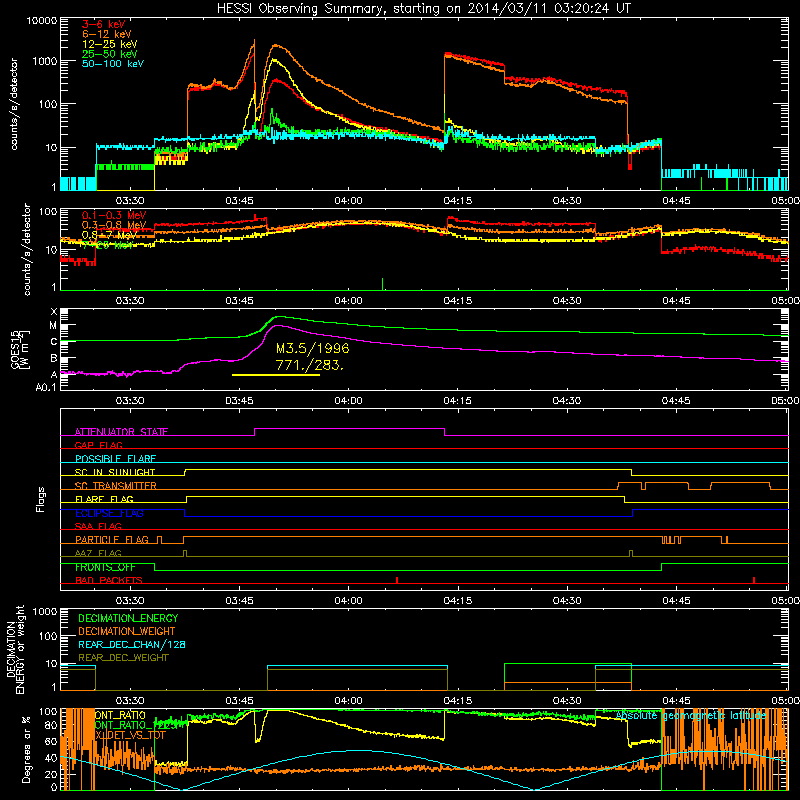
Task: Click the Degrees or % axis title
Action: [26, 750]
